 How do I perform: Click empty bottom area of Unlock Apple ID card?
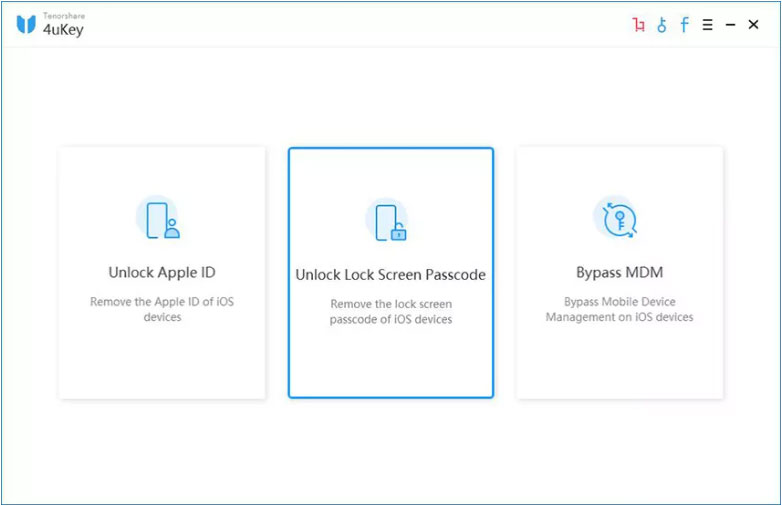162,365
